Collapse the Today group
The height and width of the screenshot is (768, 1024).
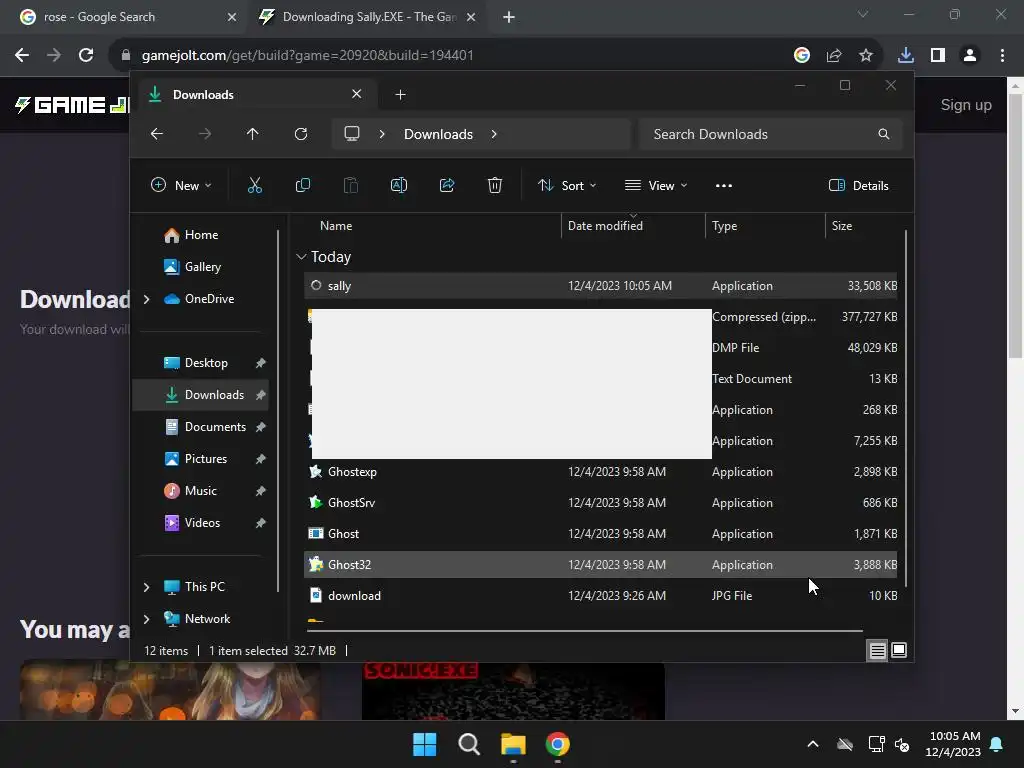301,257
